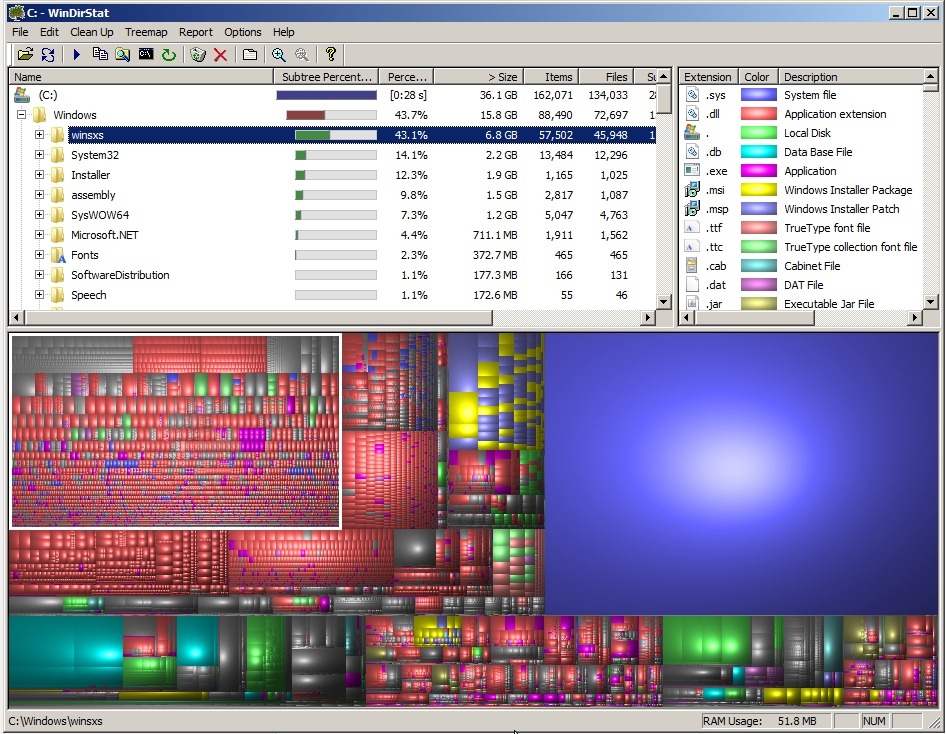
Task: Click the extension list scroll down arrow
Action: pos(930,302)
